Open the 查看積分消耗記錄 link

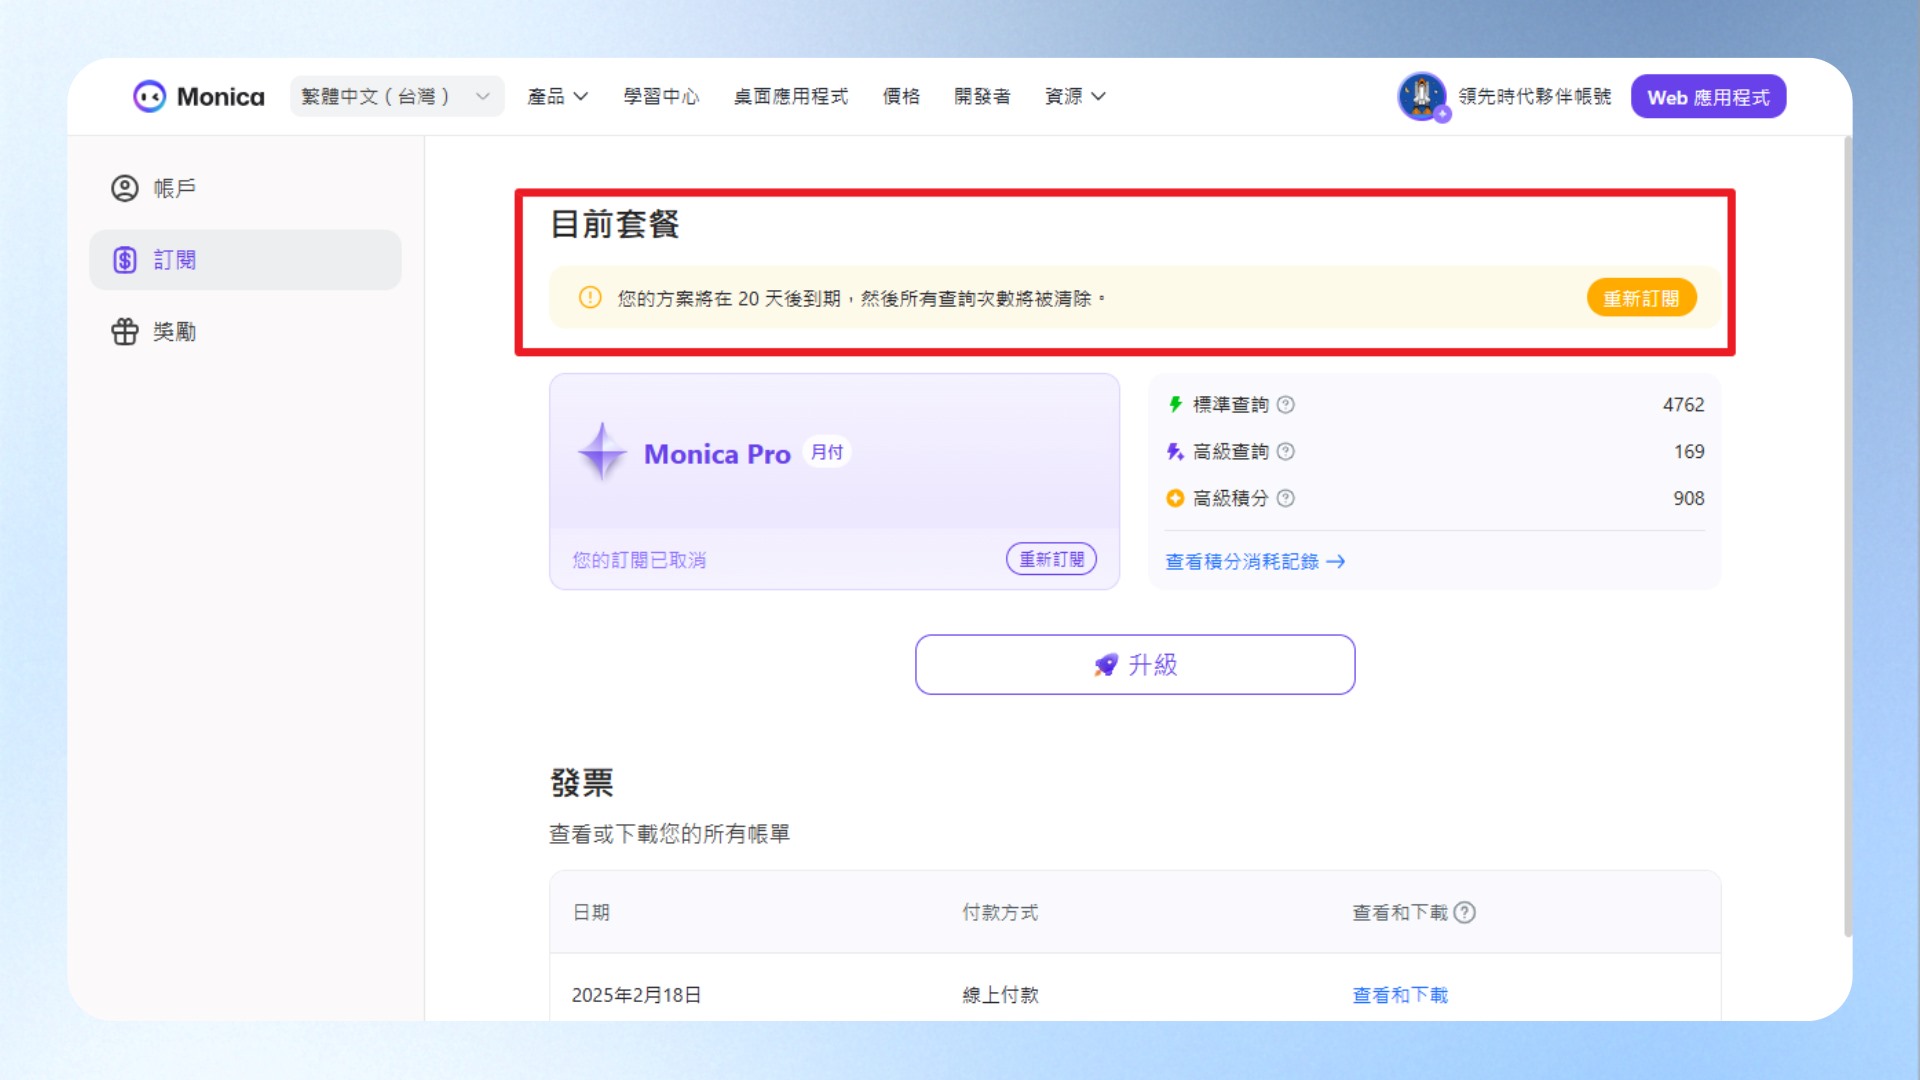pyautogui.click(x=1255, y=562)
